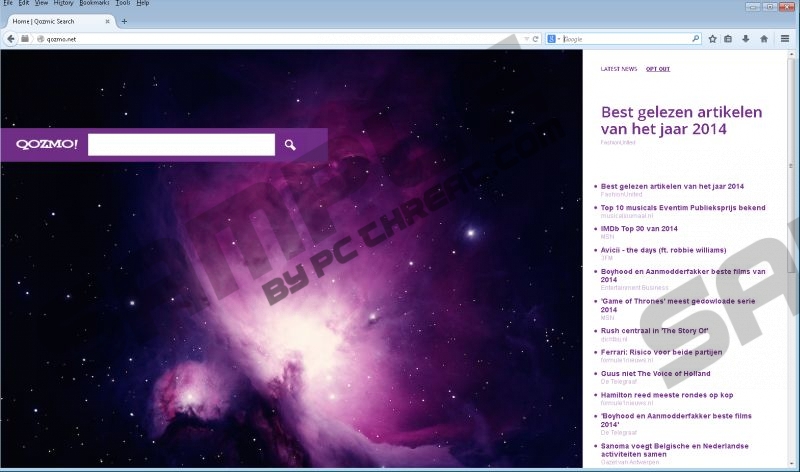Open 'IMDb Top 30 van 2014' article
800x472 pixels.
[639, 229]
